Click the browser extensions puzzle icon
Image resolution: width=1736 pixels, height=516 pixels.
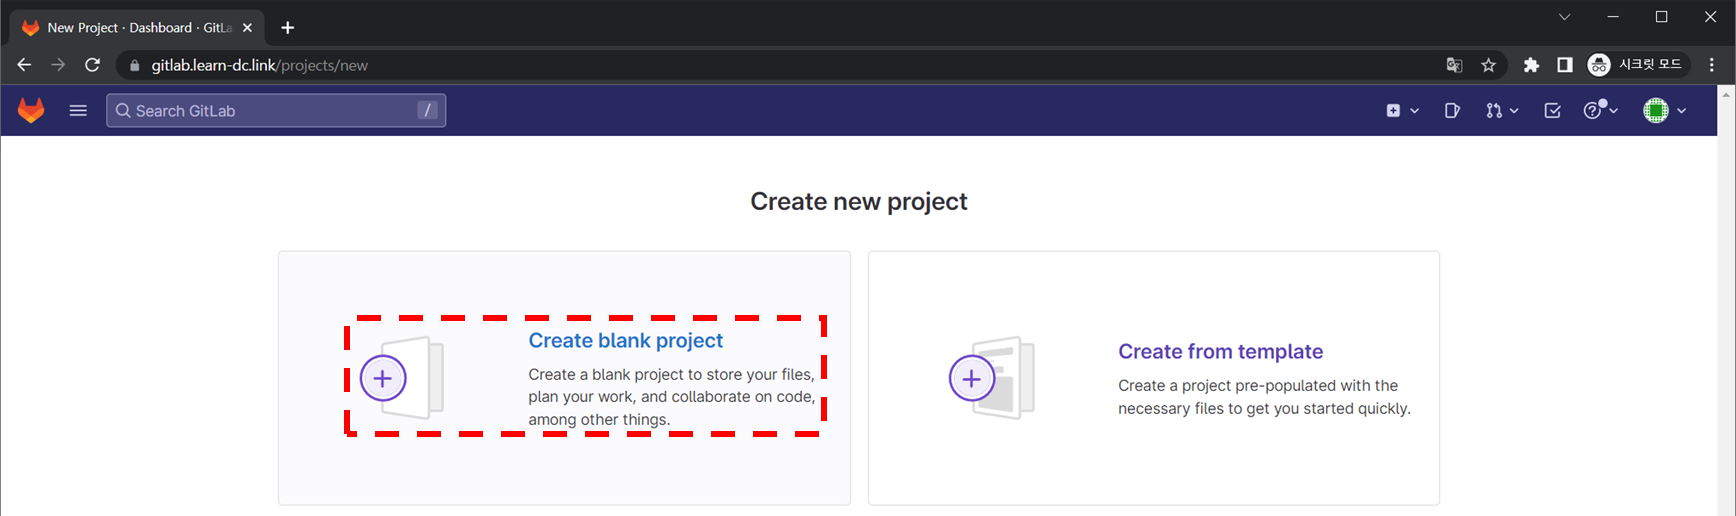click(x=1531, y=65)
